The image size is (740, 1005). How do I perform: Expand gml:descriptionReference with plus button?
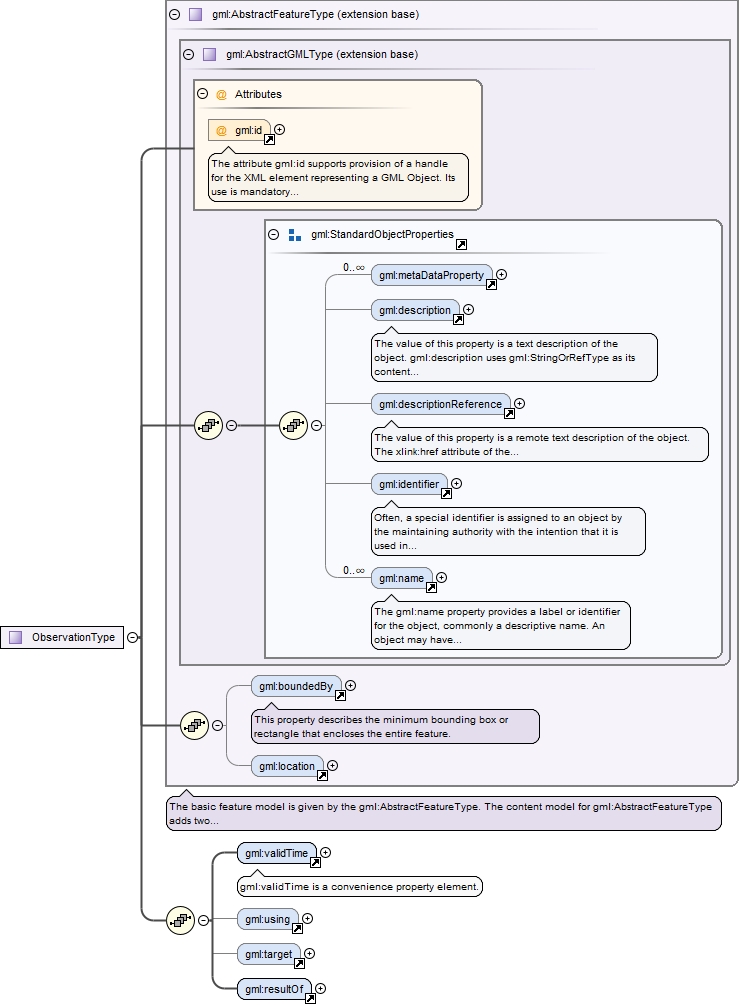[x=520, y=403]
